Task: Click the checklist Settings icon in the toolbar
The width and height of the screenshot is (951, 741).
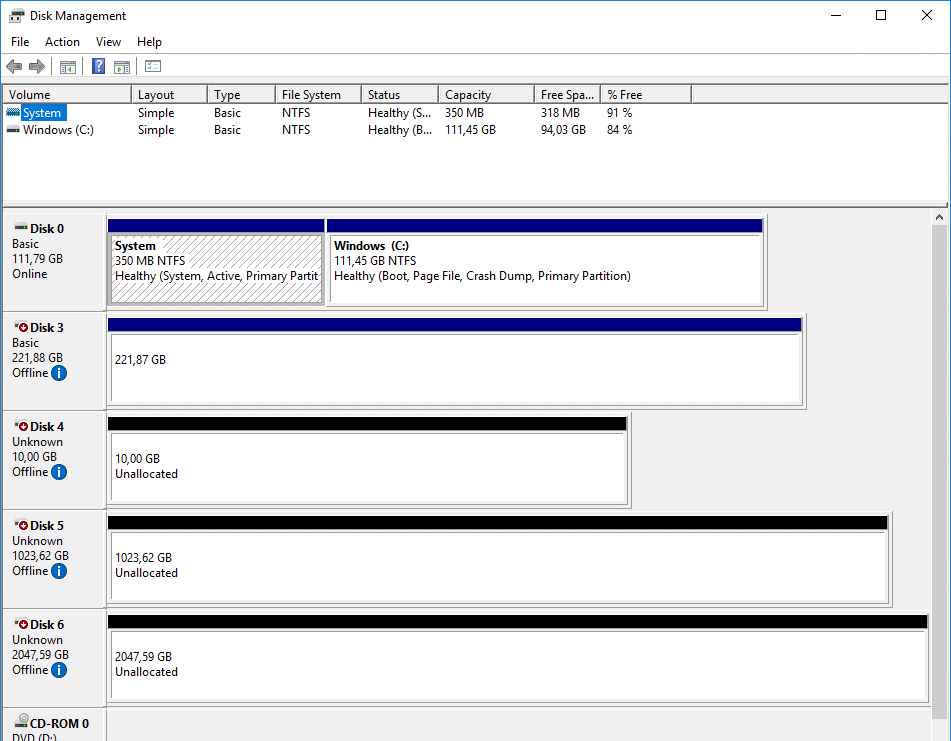Action: 153,66
